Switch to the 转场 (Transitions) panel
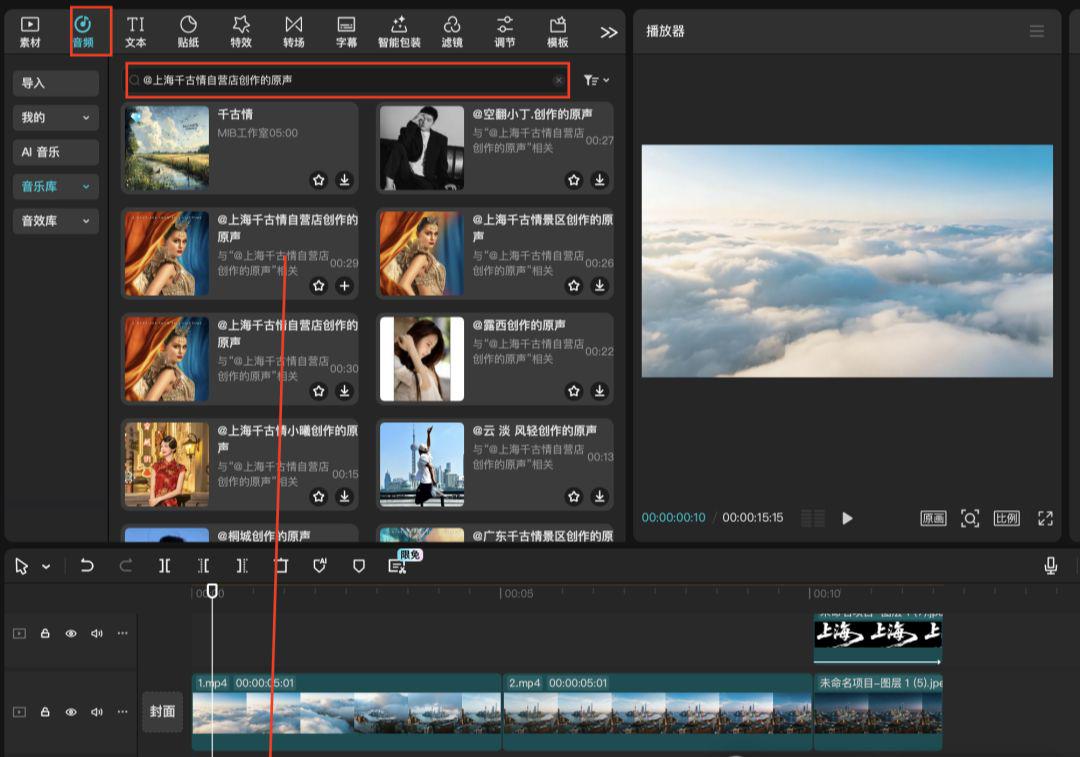 (x=294, y=30)
